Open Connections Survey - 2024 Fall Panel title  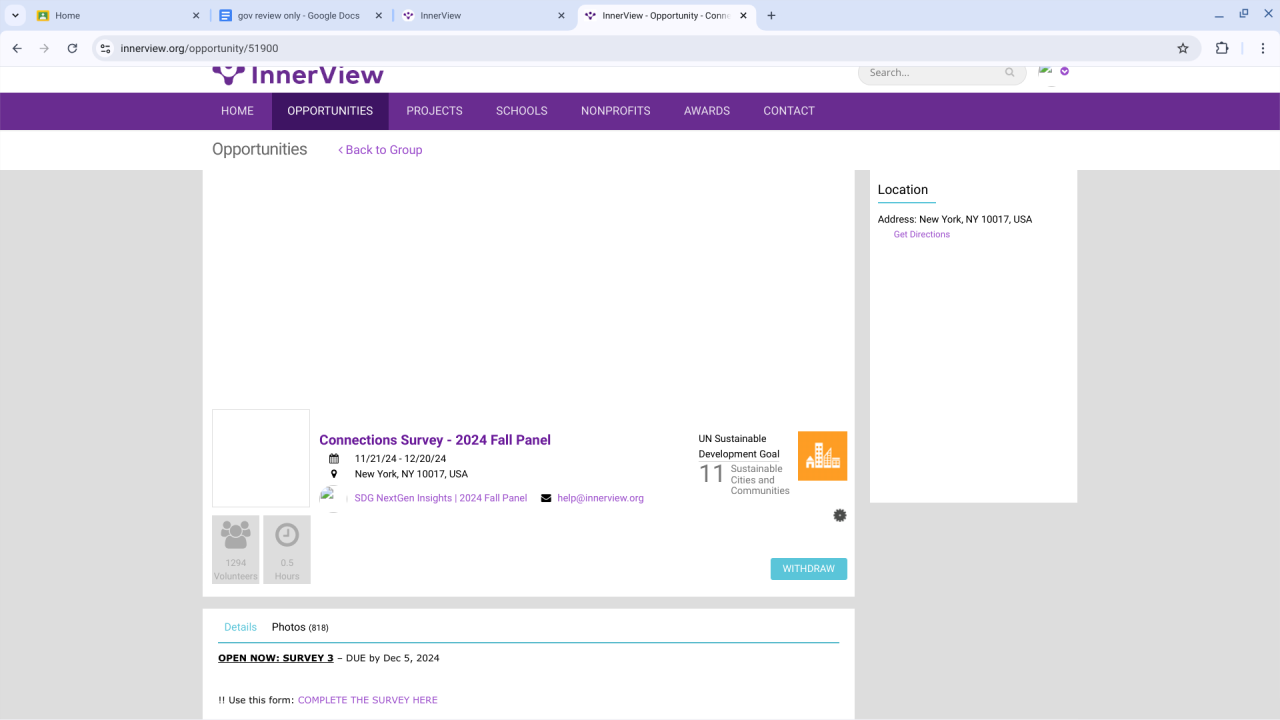tap(435, 440)
